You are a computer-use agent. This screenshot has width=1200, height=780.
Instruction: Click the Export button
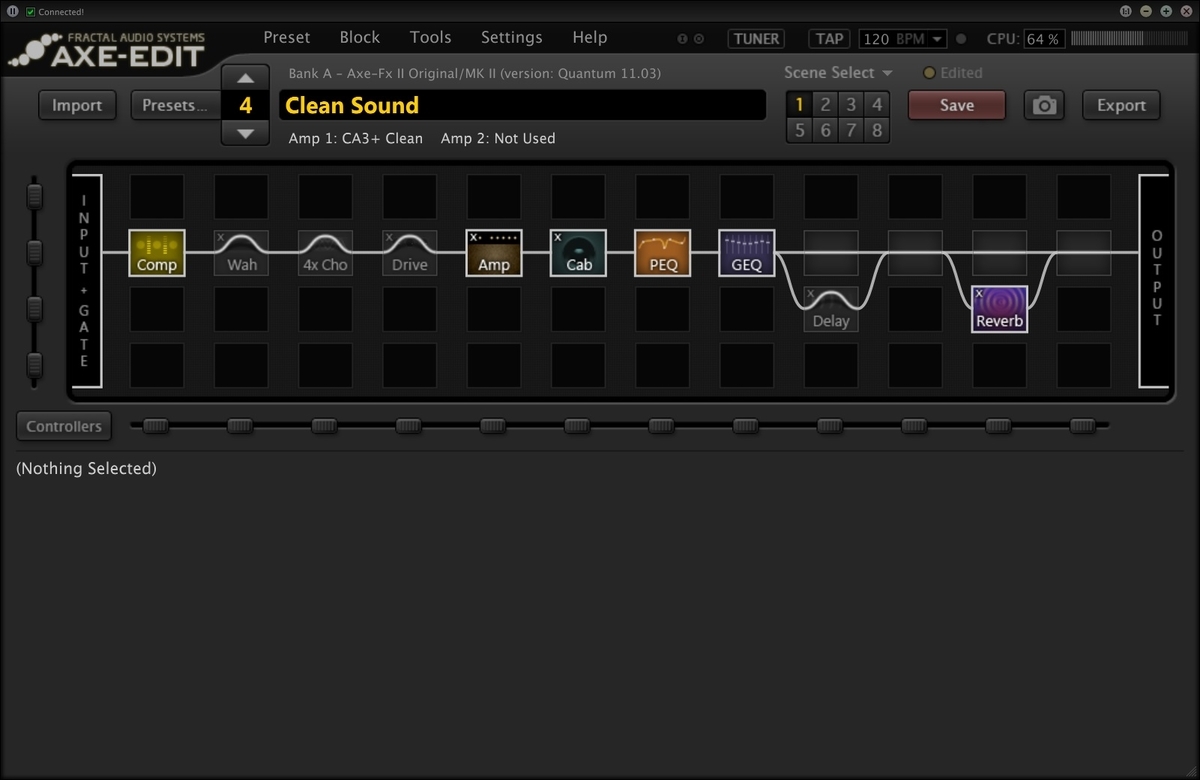point(1121,105)
